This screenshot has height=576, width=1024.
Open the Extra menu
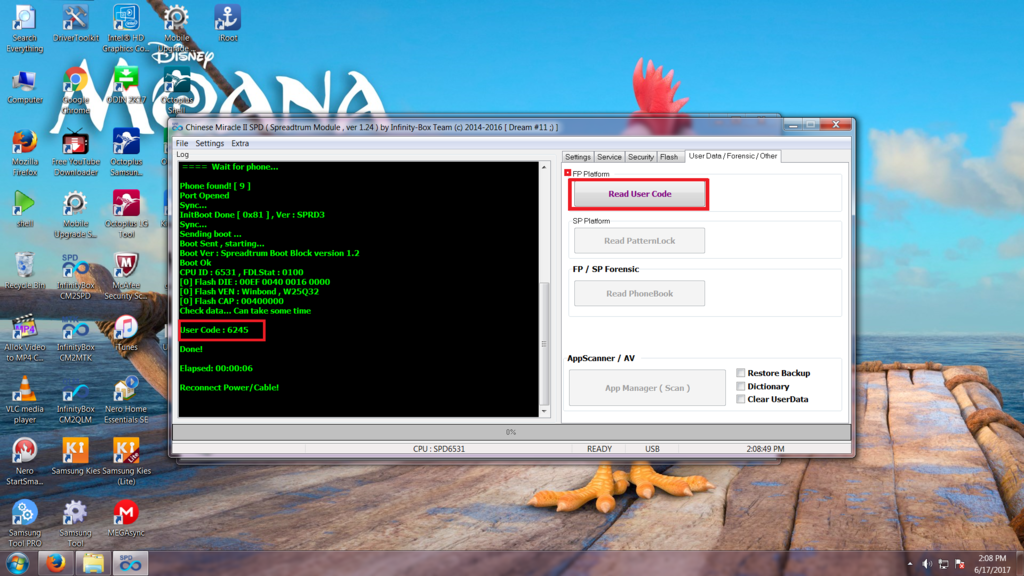point(240,143)
